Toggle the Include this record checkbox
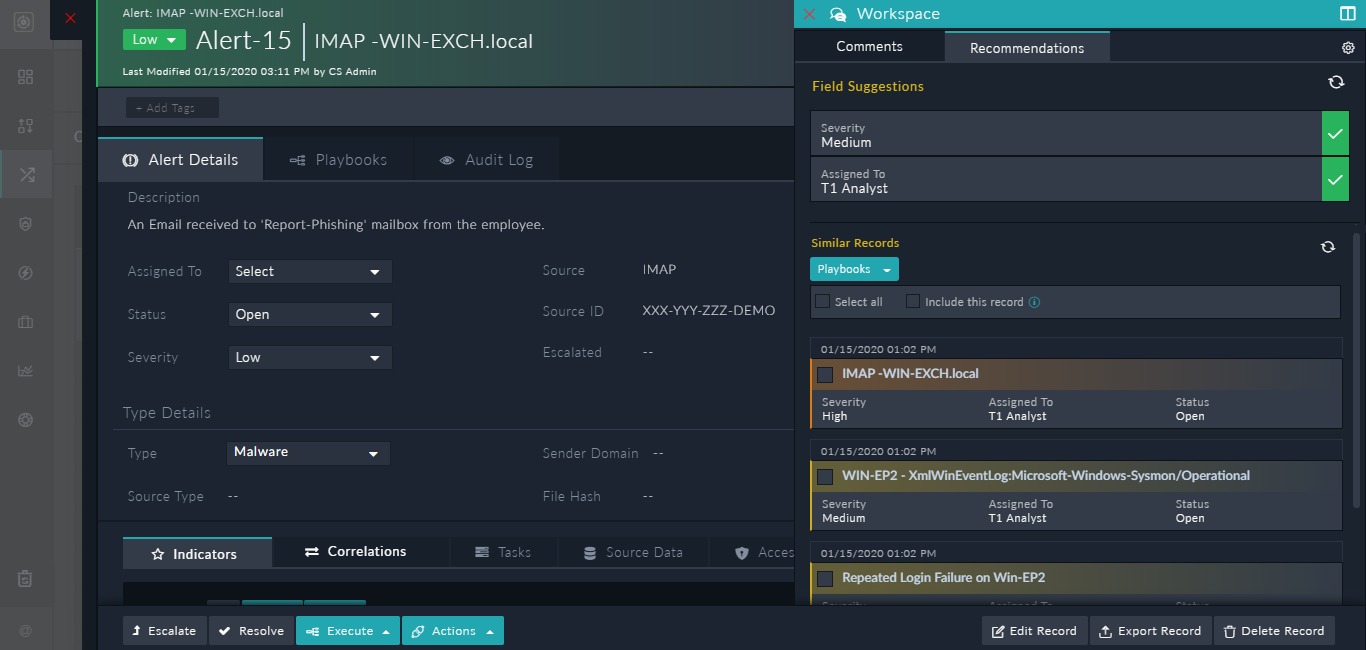The width and height of the screenshot is (1366, 650). [x=913, y=301]
